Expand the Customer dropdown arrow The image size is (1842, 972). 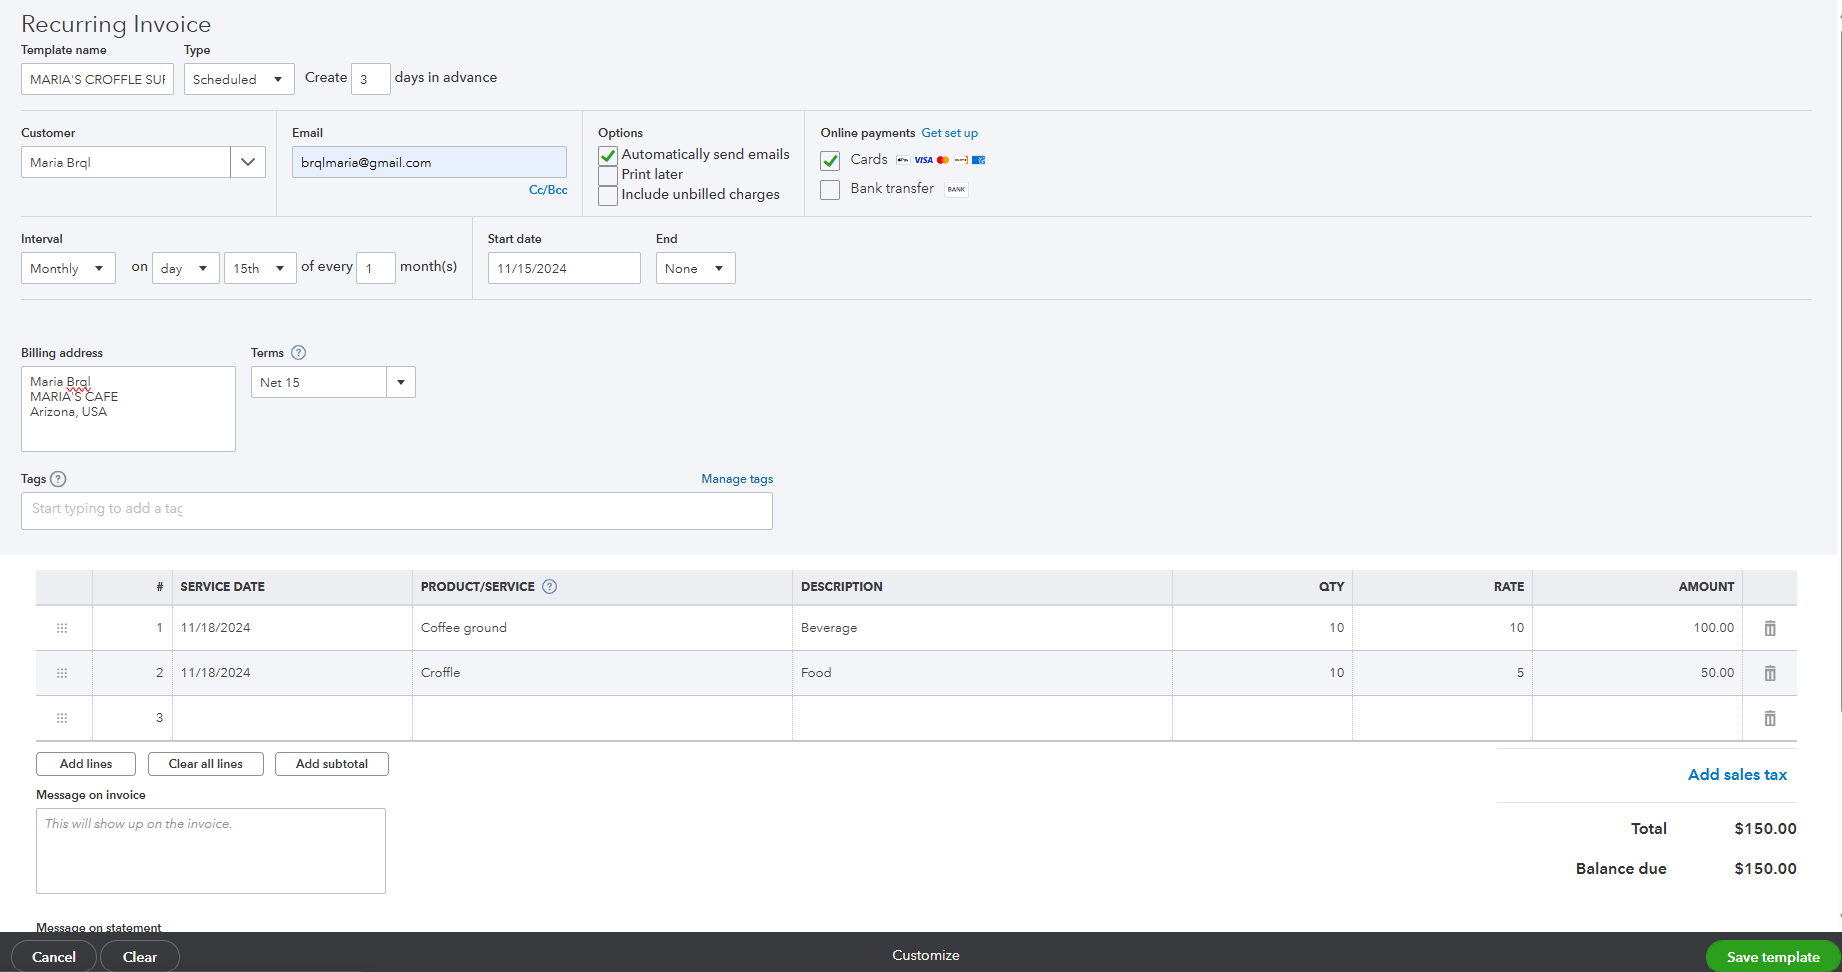pos(248,162)
